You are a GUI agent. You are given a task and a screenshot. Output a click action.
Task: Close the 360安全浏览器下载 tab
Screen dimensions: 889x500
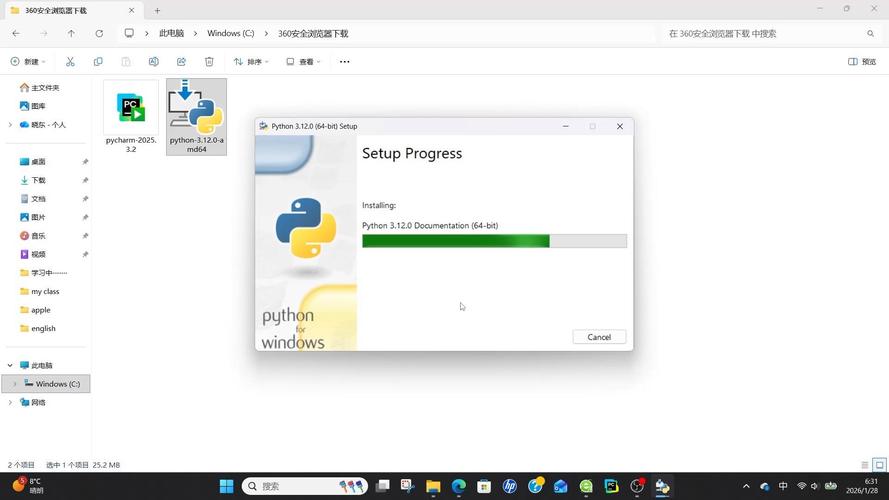(131, 10)
